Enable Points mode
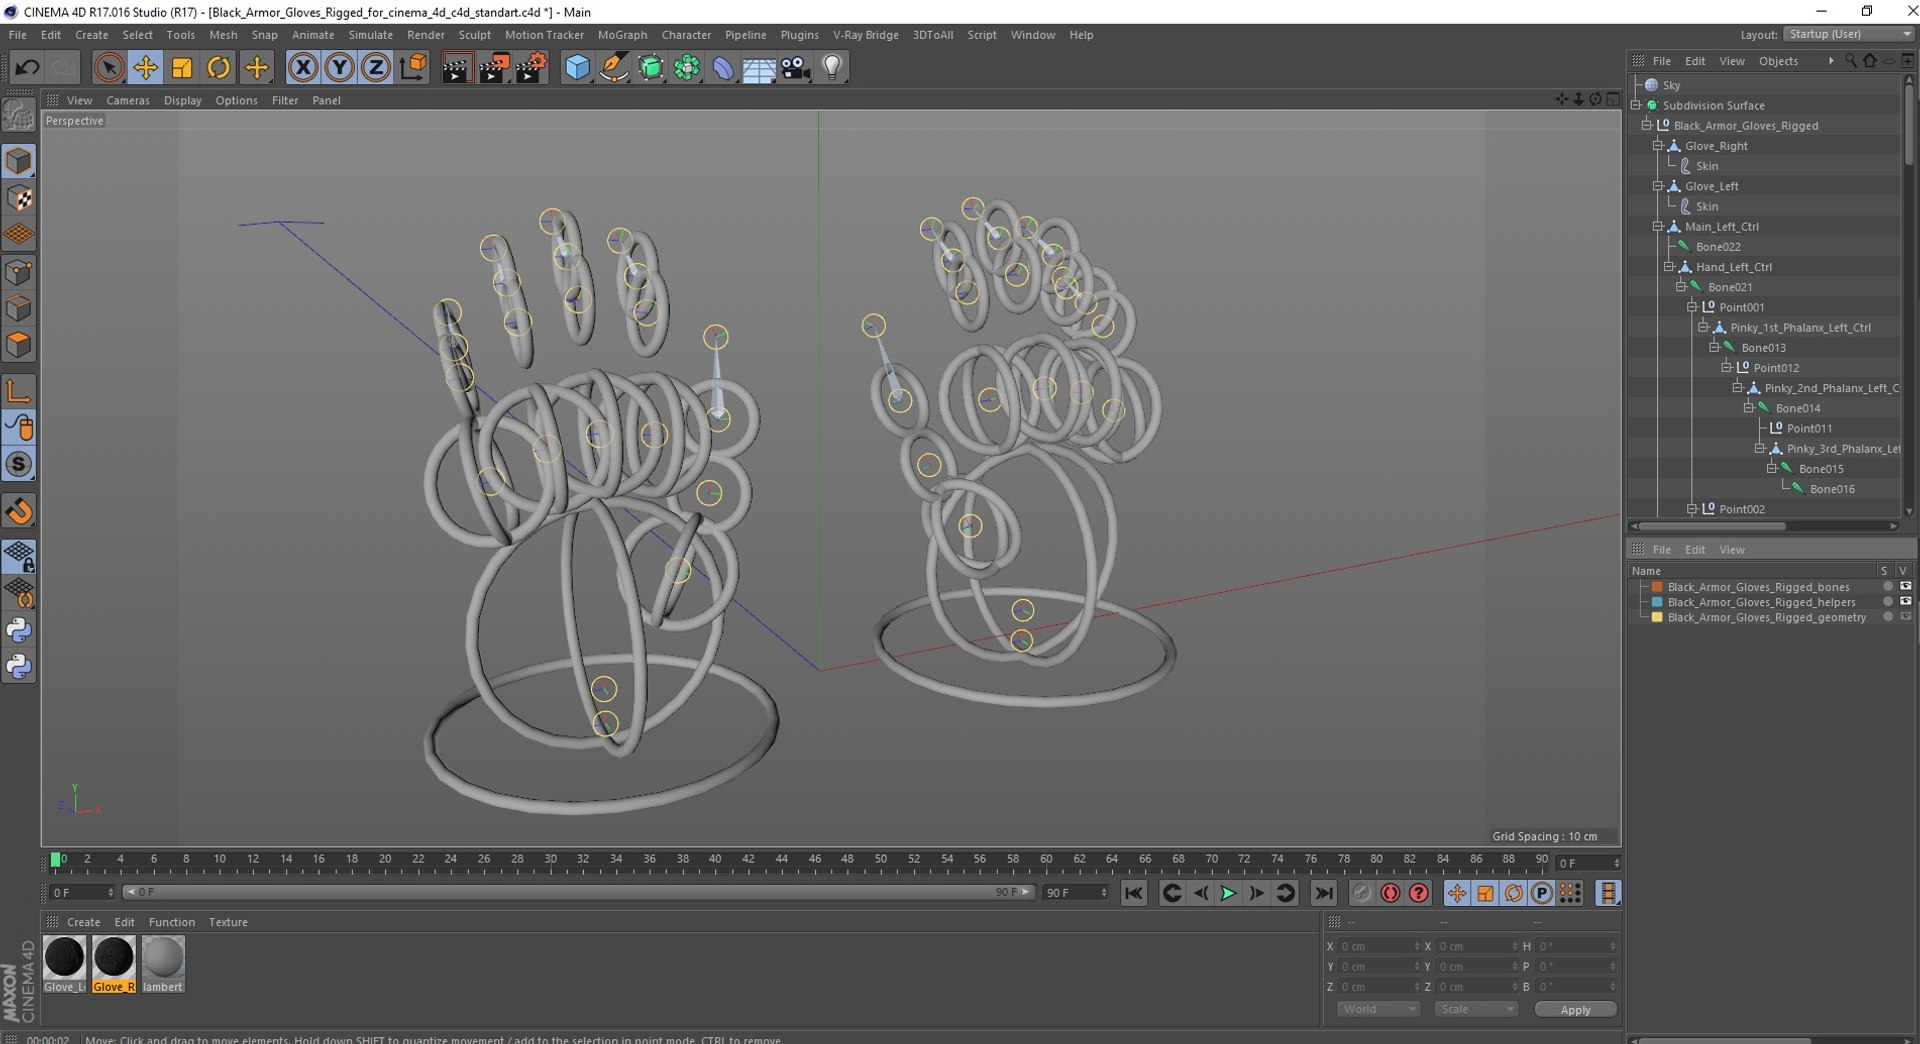Image resolution: width=1920 pixels, height=1044 pixels. coord(19,272)
